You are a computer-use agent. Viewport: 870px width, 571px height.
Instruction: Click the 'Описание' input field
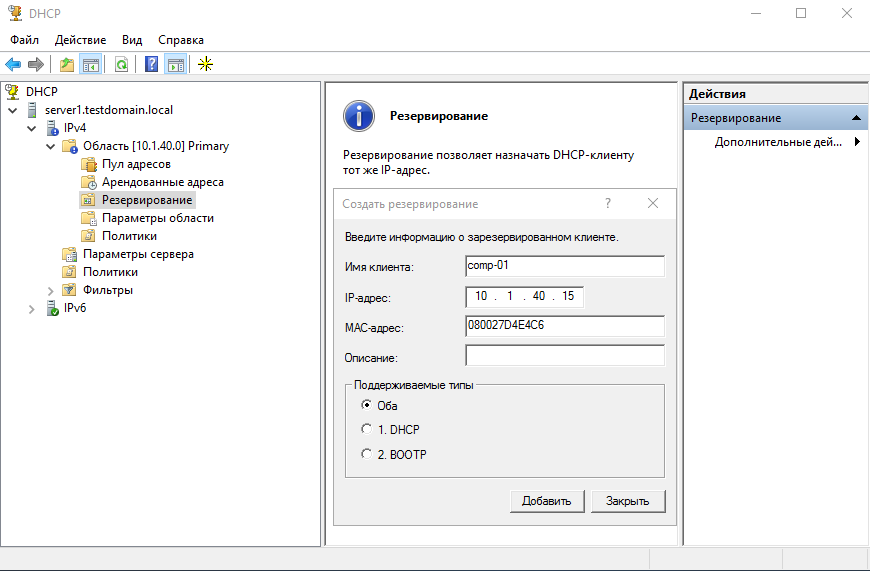pos(565,356)
